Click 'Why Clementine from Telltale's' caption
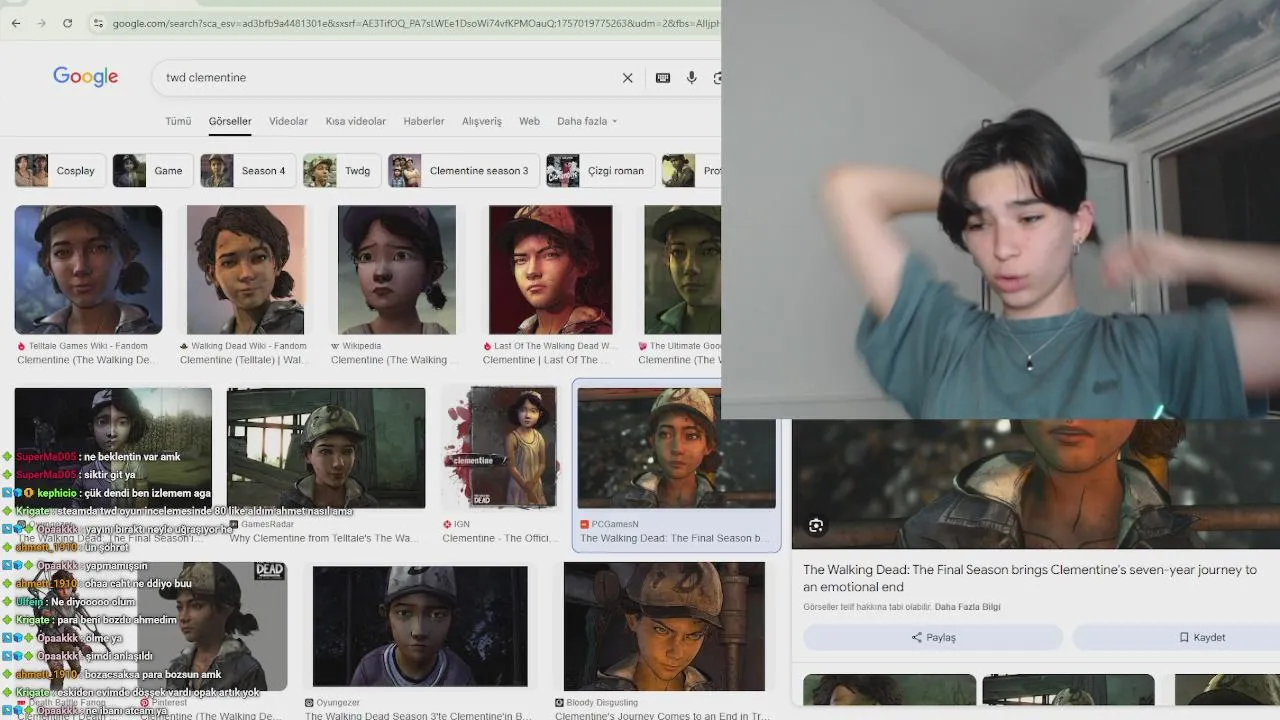Image resolution: width=1280 pixels, height=720 pixels. [x=324, y=538]
